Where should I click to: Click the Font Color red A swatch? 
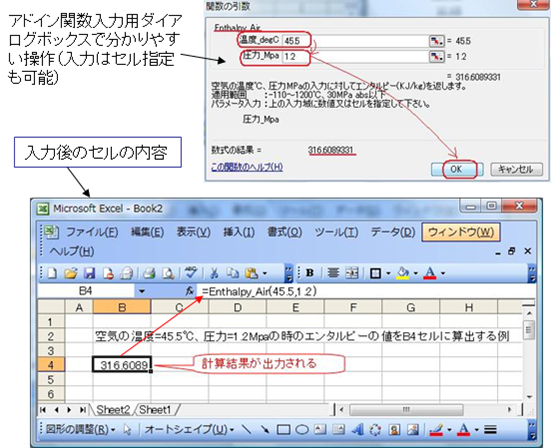[430, 273]
